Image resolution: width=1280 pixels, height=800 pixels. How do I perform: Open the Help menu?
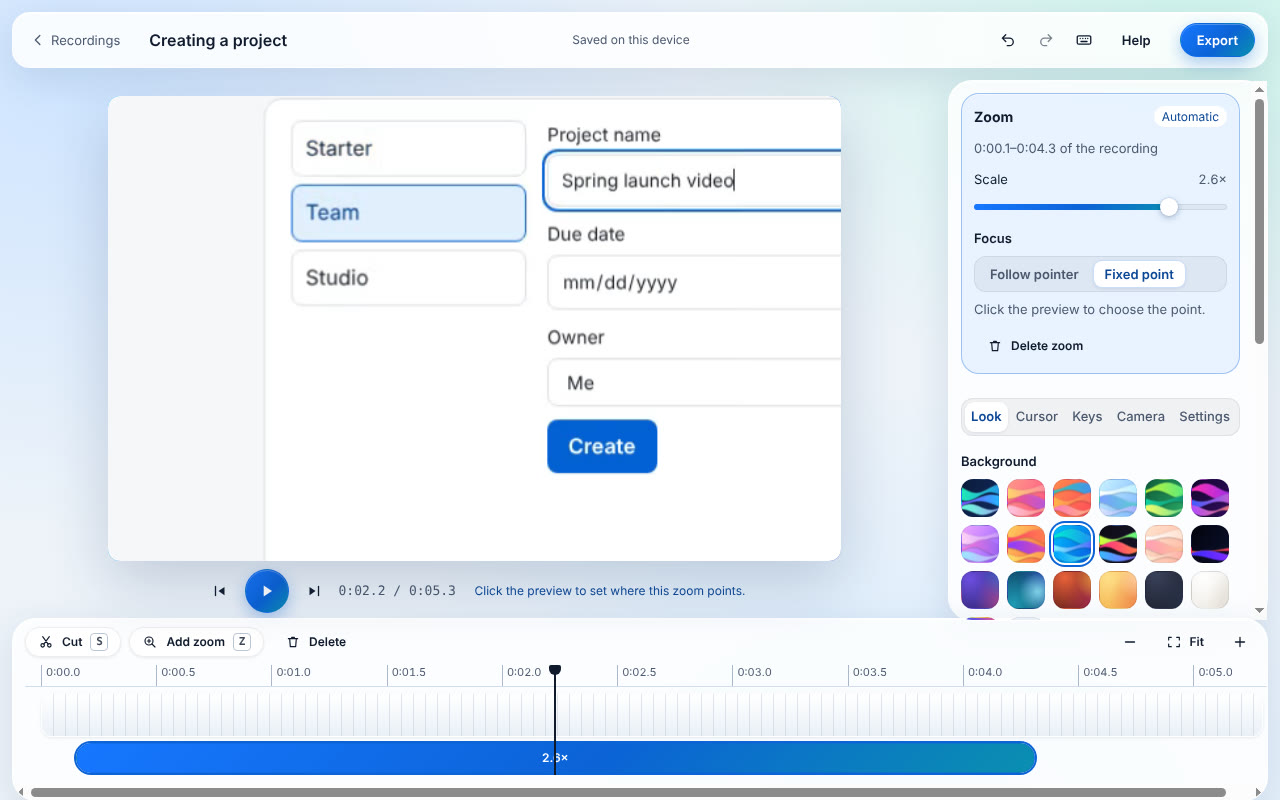coord(1136,40)
